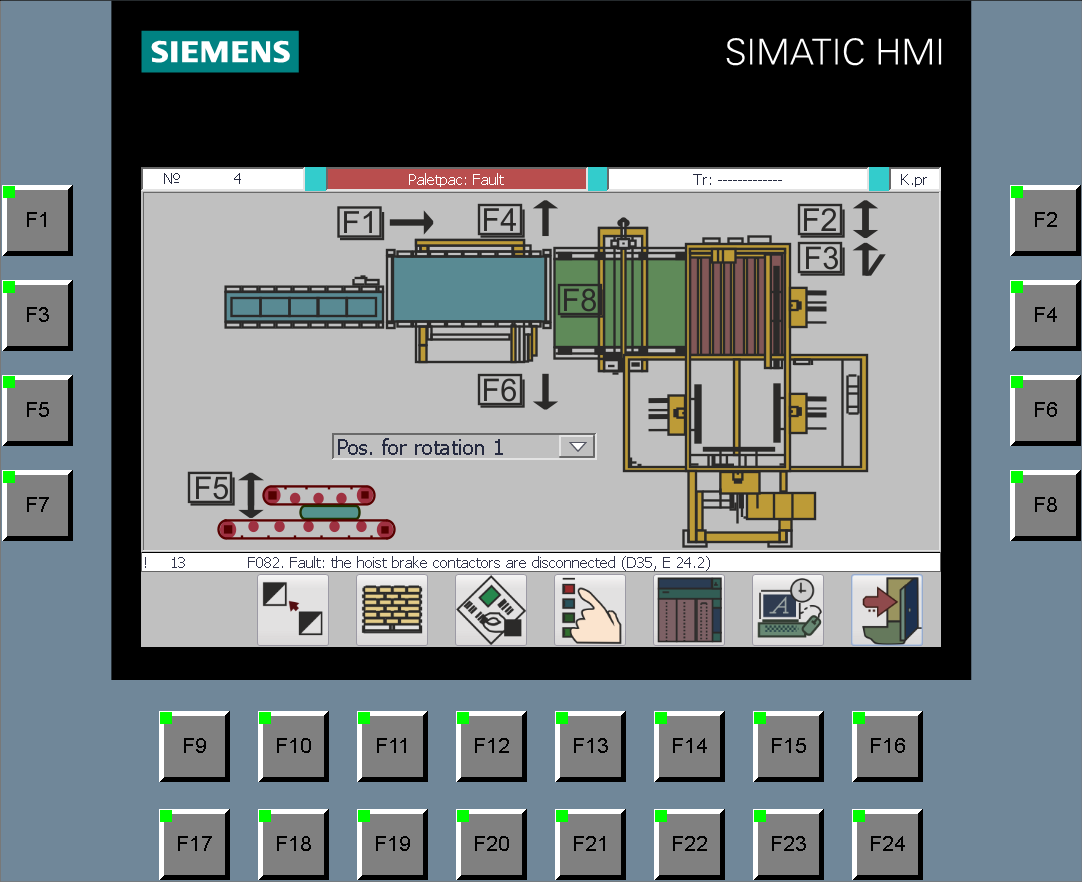Click the Paletpac: Fault status bar
This screenshot has height=882, width=1082.
click(x=456, y=179)
